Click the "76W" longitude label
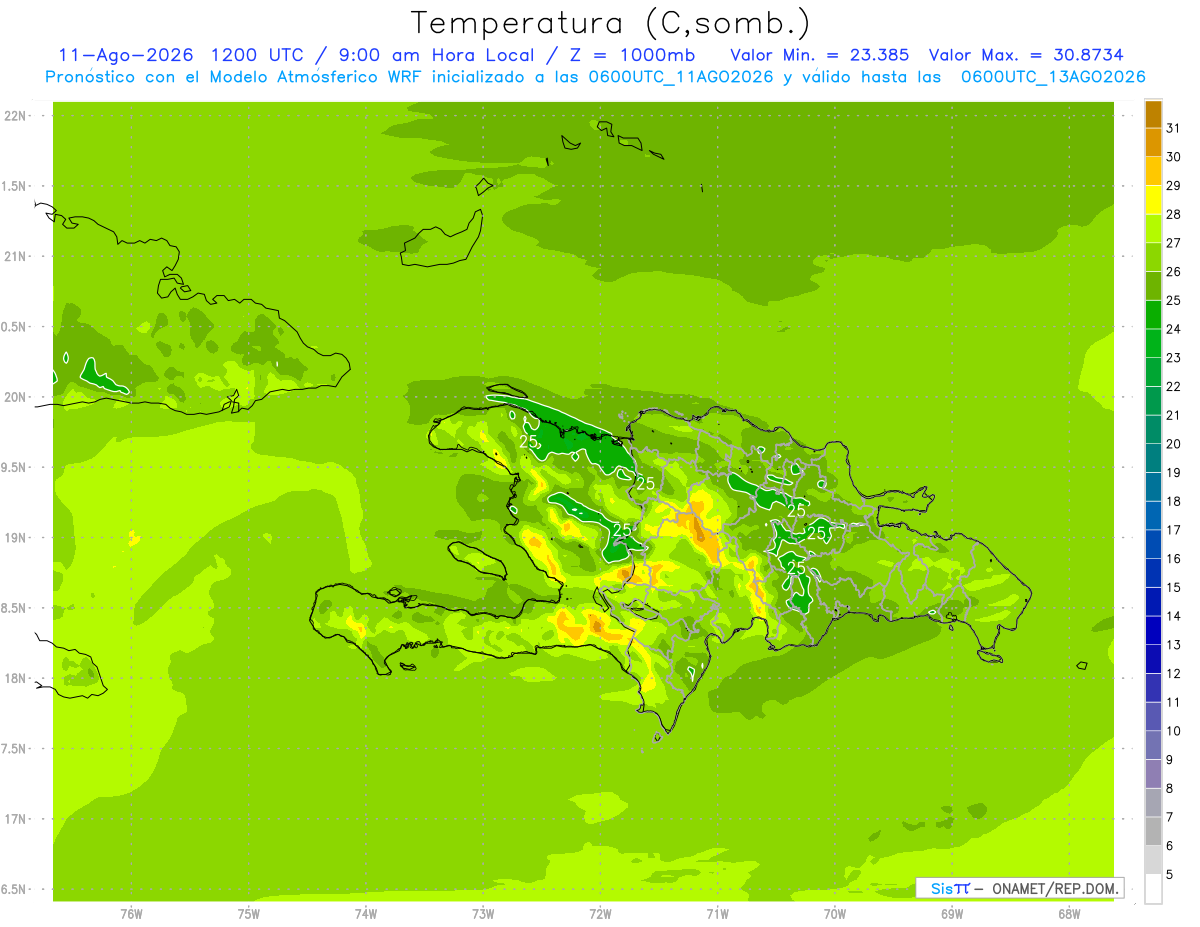Viewport: 1200px width, 927px height. 131,914
